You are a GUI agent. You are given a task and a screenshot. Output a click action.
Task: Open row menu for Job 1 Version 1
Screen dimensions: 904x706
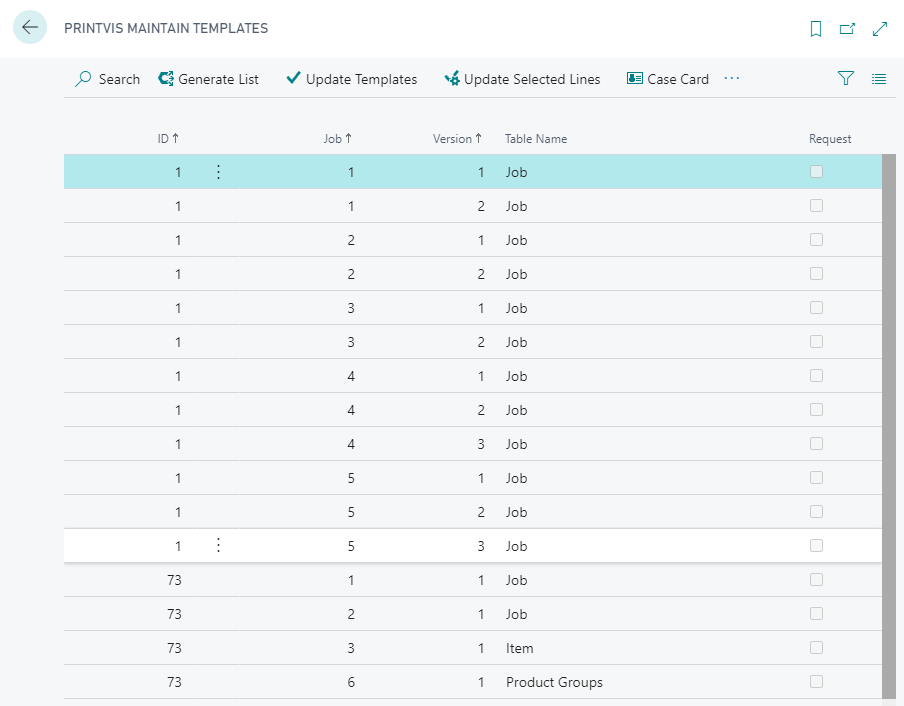pyautogui.click(x=219, y=172)
